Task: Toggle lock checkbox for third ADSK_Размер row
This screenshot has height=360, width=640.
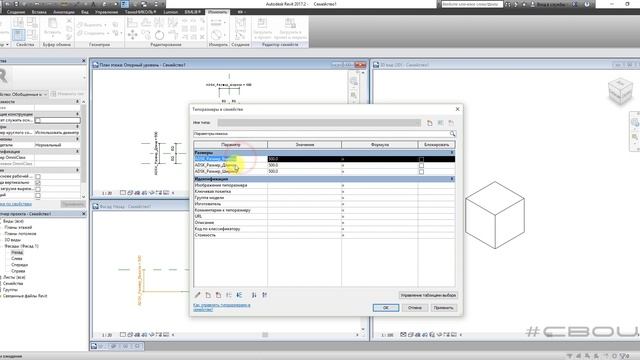Action: tap(421, 172)
